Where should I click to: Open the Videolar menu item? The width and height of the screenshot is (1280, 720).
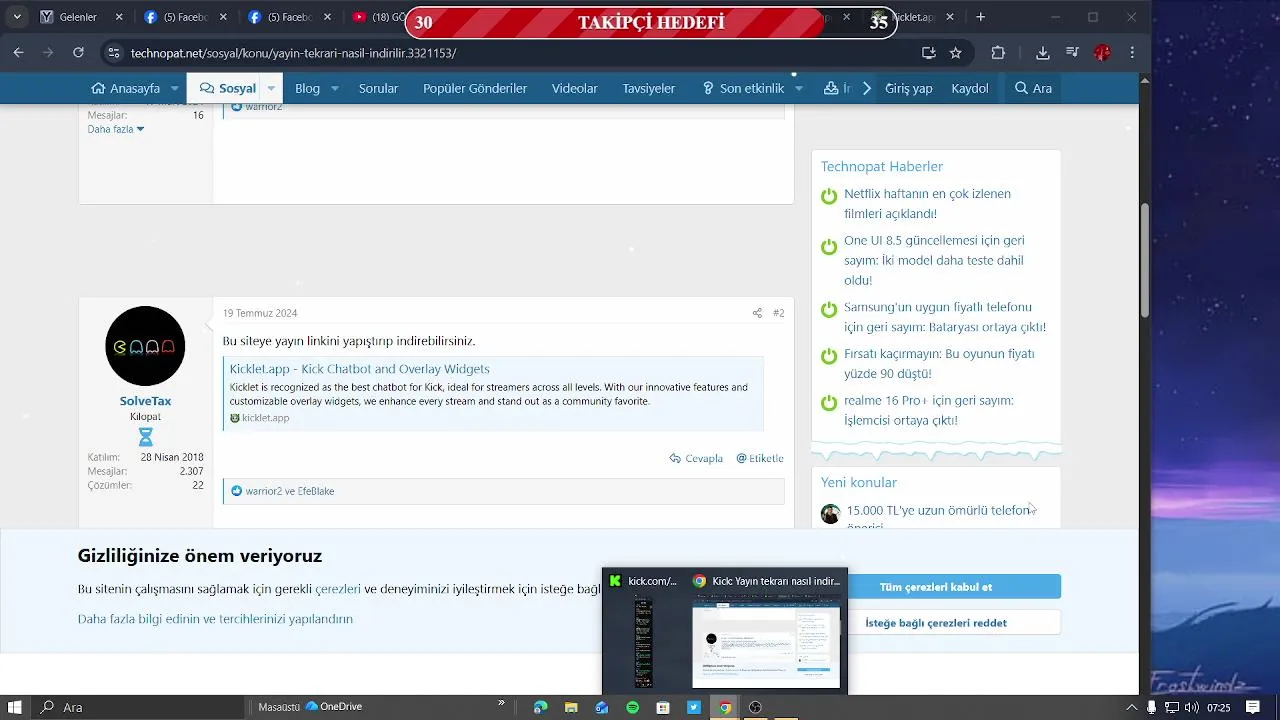[575, 88]
